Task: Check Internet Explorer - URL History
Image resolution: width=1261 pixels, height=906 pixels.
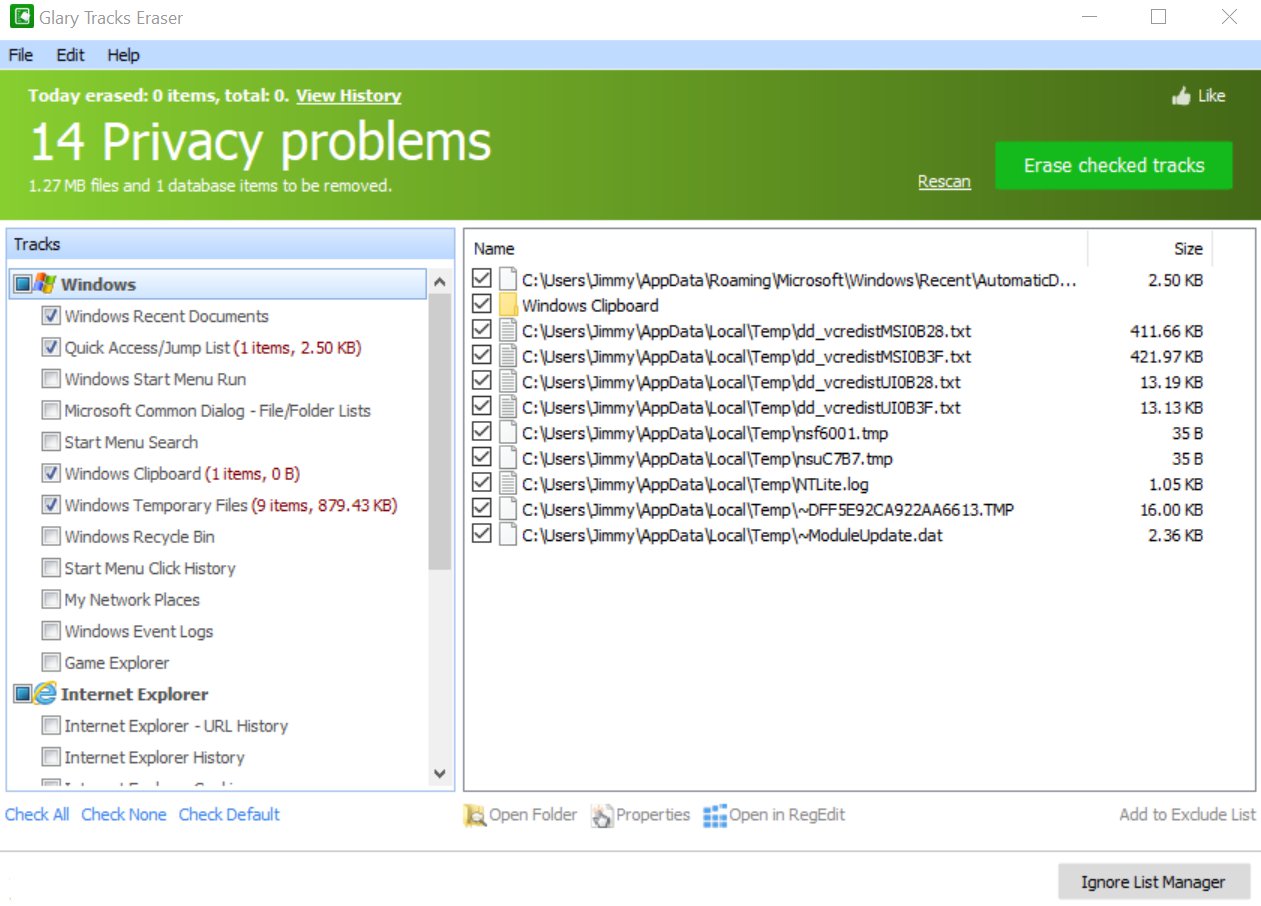Action: point(50,726)
